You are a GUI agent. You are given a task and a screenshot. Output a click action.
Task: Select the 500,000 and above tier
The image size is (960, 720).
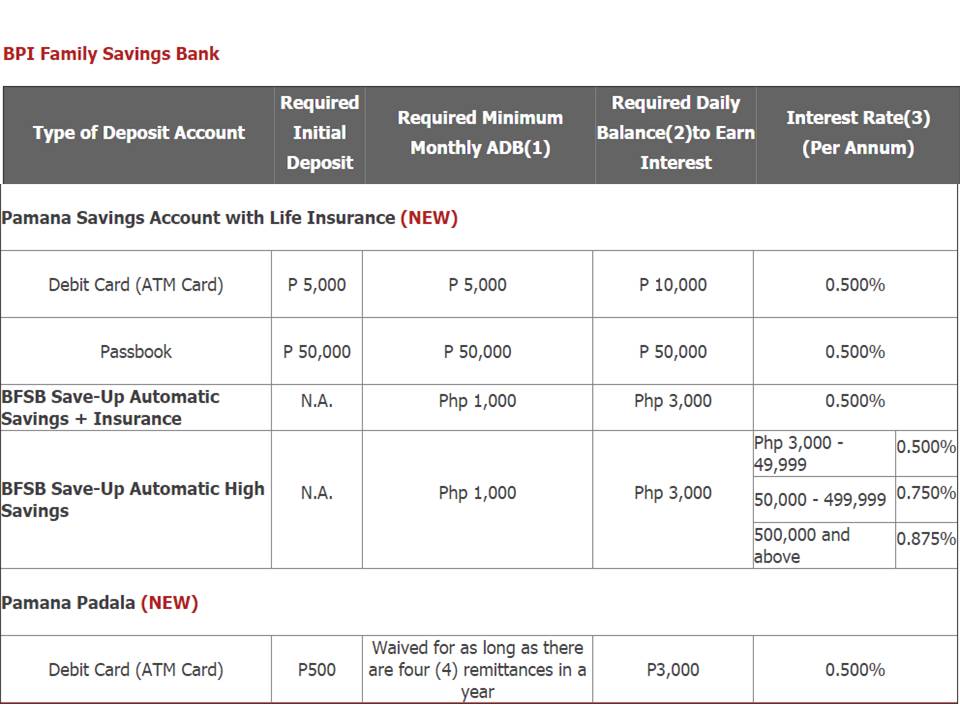(802, 546)
